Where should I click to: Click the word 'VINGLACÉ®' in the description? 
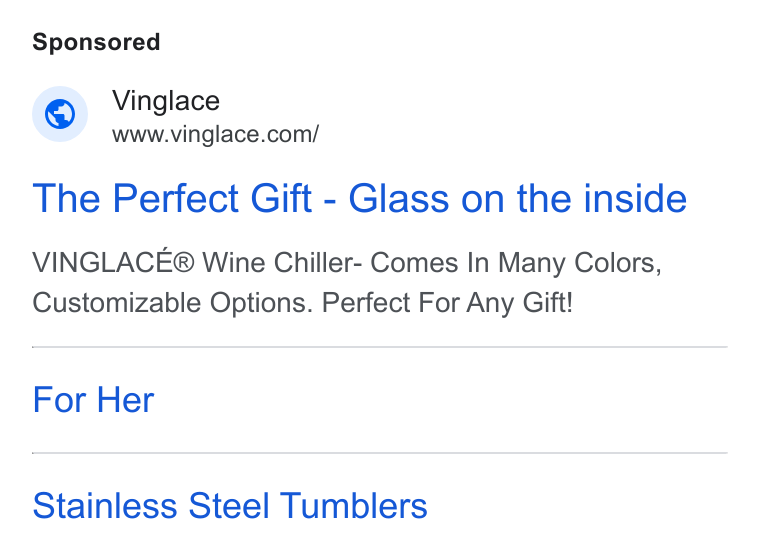113,262
